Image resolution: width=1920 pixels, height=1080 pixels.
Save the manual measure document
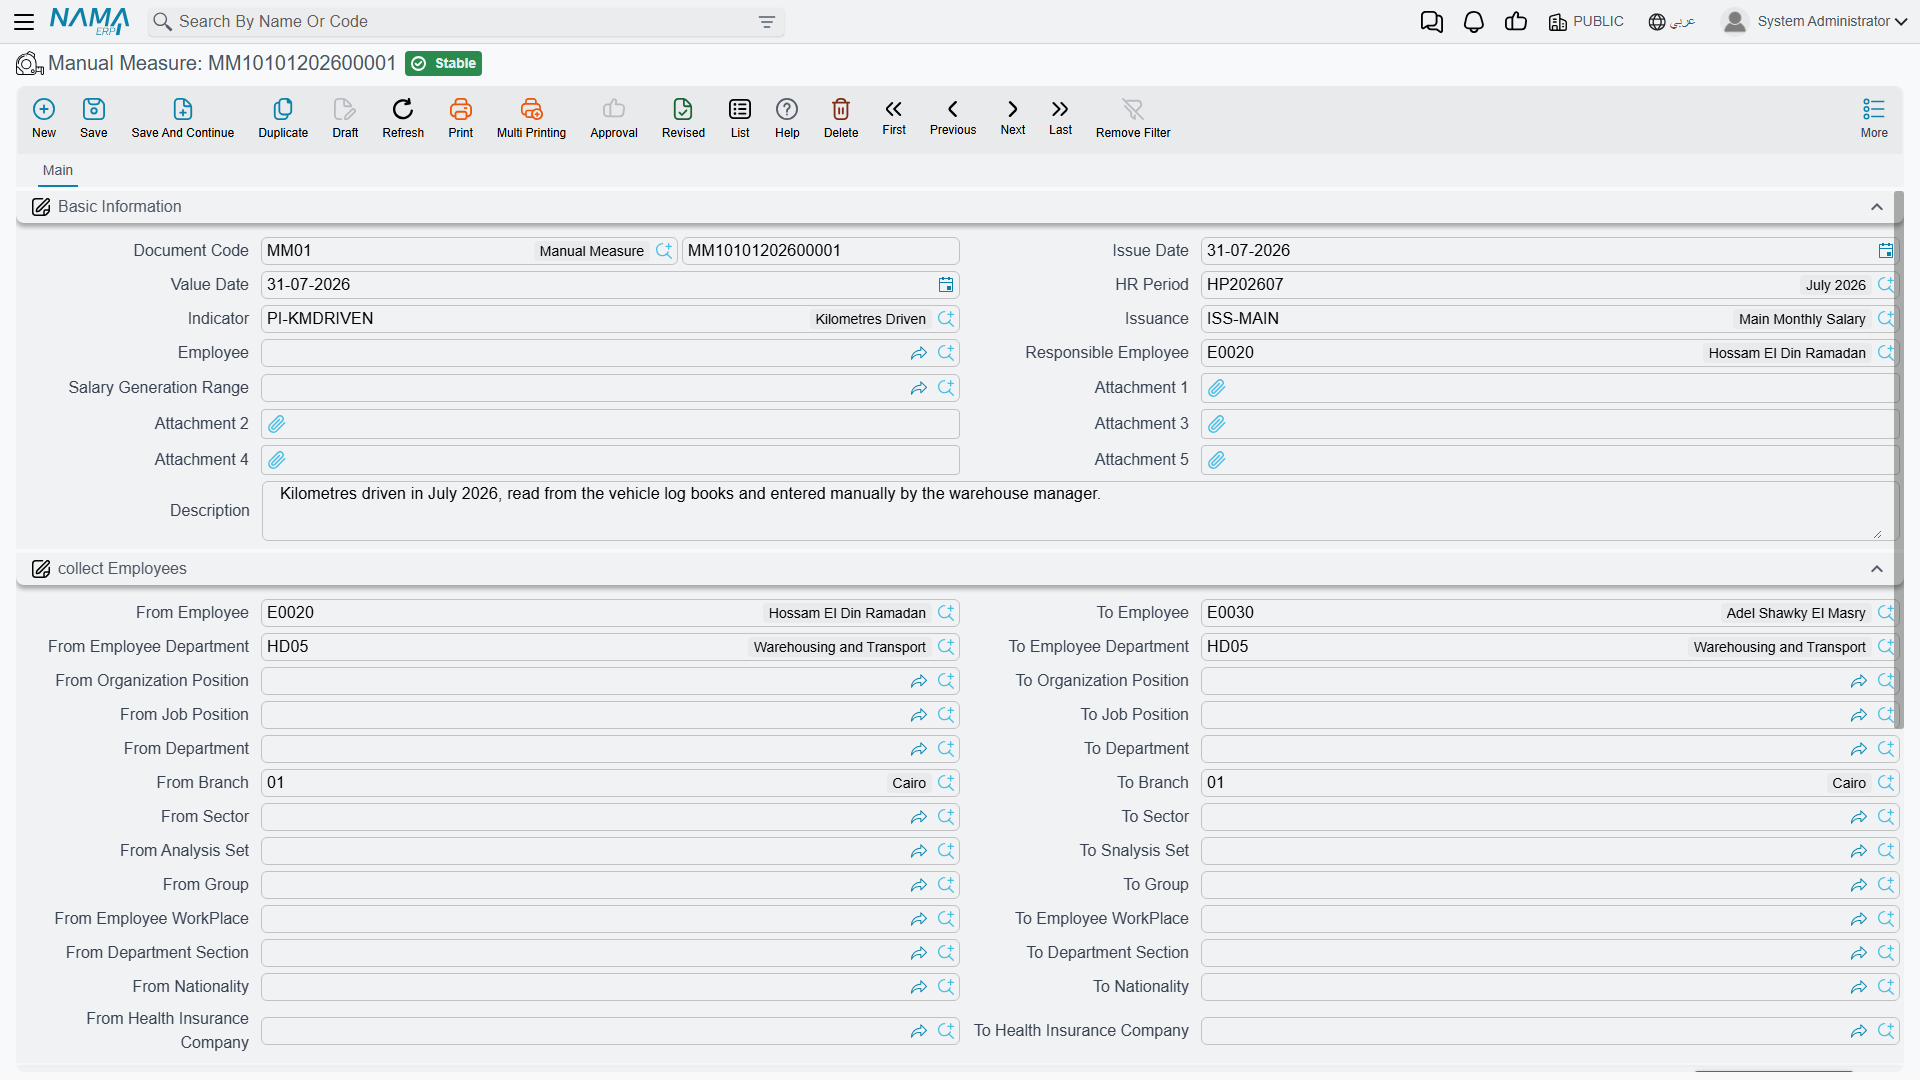click(94, 117)
